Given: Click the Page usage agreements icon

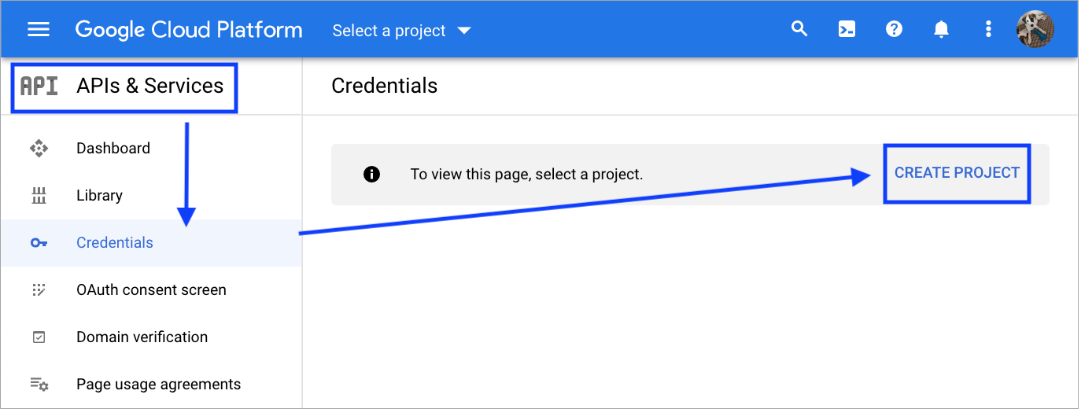Looking at the screenshot, I should pos(39,384).
